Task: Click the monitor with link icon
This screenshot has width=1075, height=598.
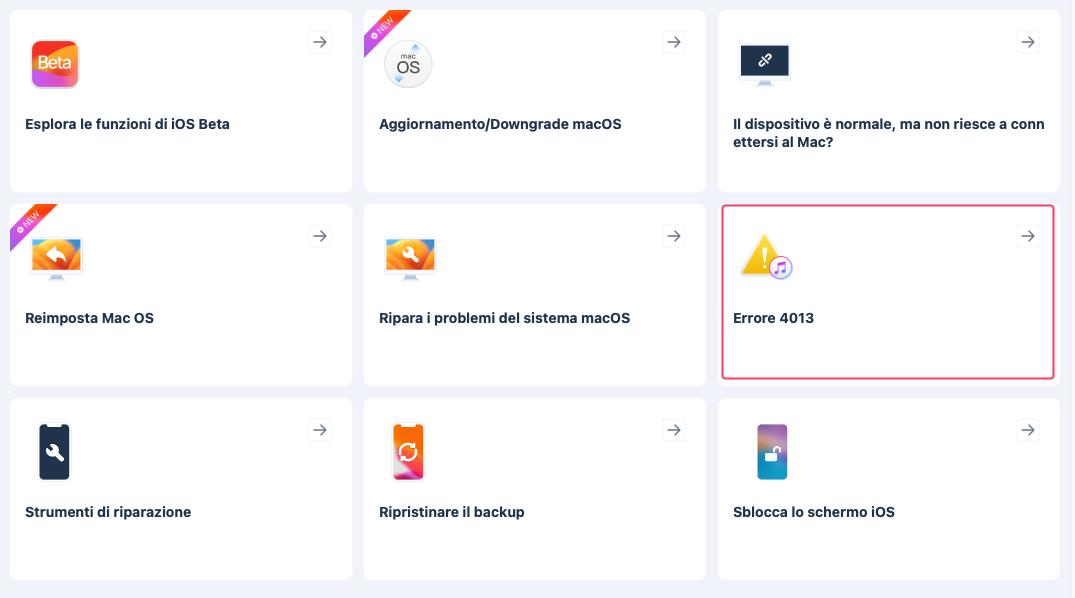Action: pyautogui.click(x=764, y=64)
